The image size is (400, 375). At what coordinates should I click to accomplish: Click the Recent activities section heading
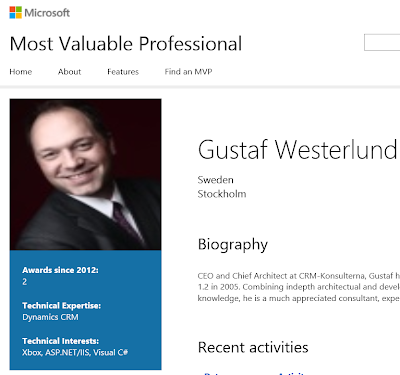(x=253, y=347)
